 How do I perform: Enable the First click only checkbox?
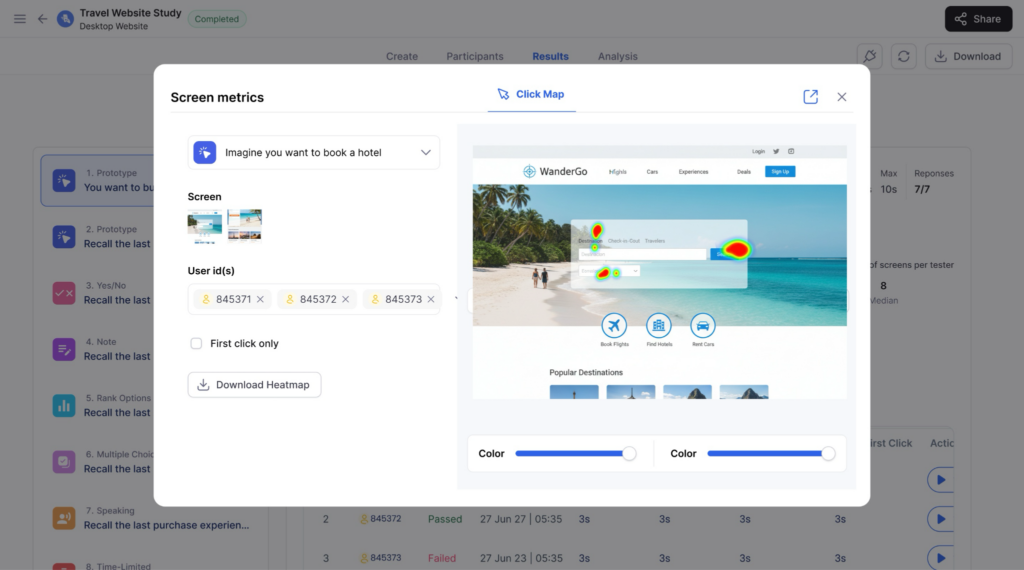pyautogui.click(x=196, y=343)
